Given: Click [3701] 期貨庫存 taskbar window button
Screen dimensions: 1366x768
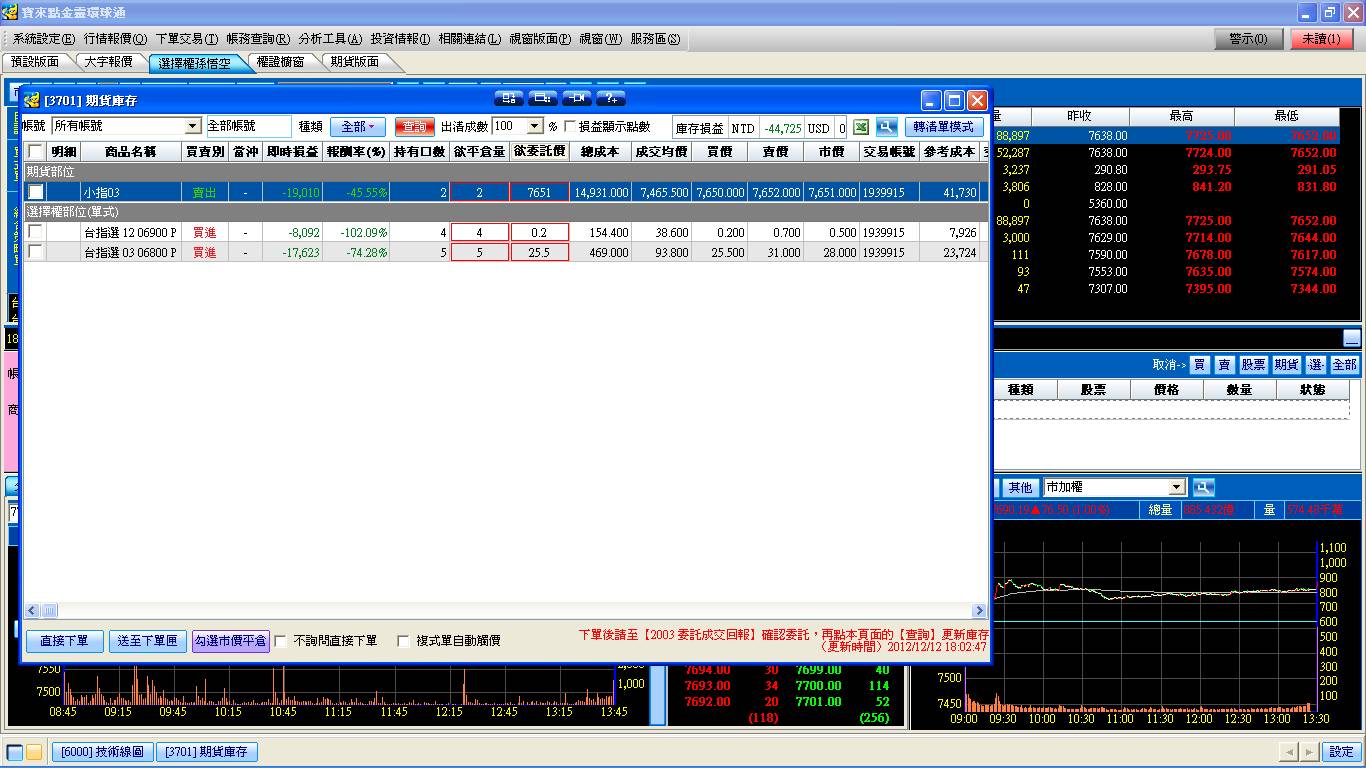Looking at the screenshot, I should 208,752.
